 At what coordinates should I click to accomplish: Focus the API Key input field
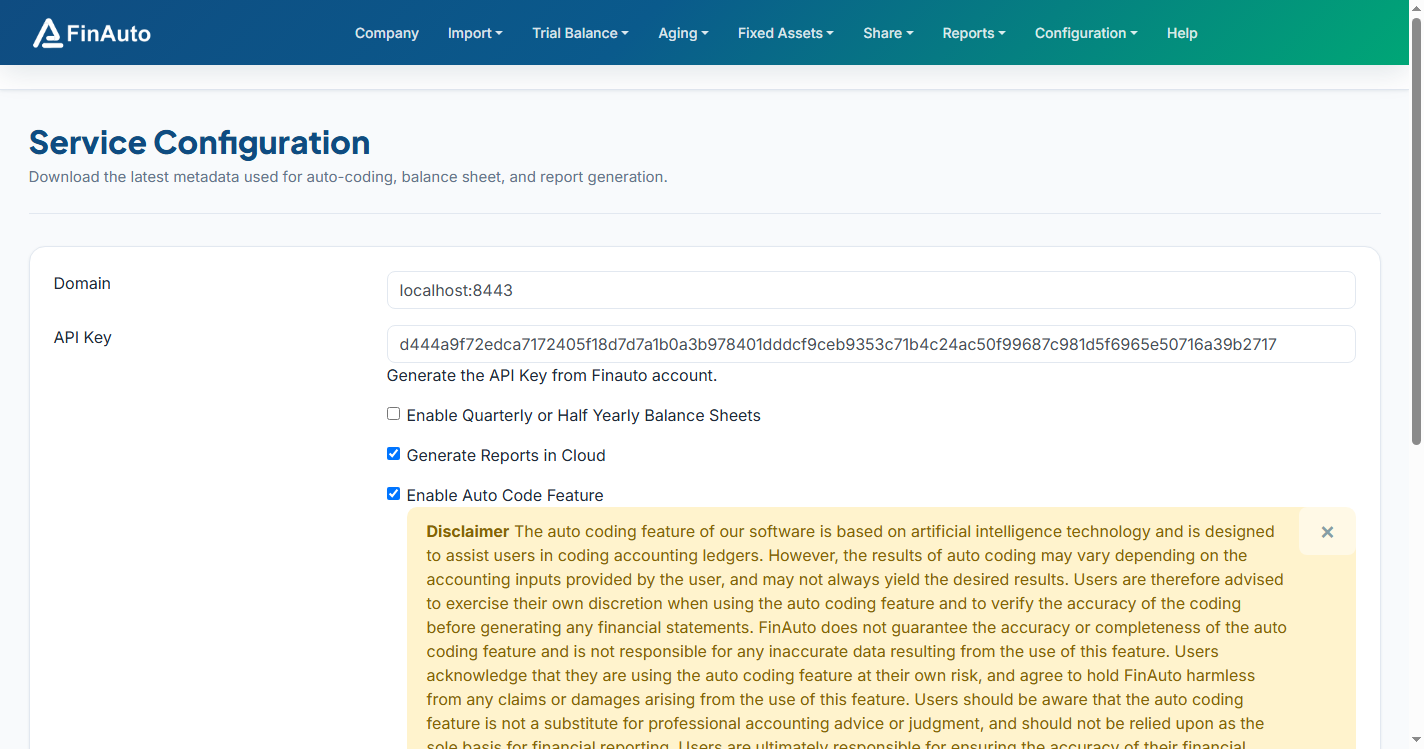tap(871, 344)
